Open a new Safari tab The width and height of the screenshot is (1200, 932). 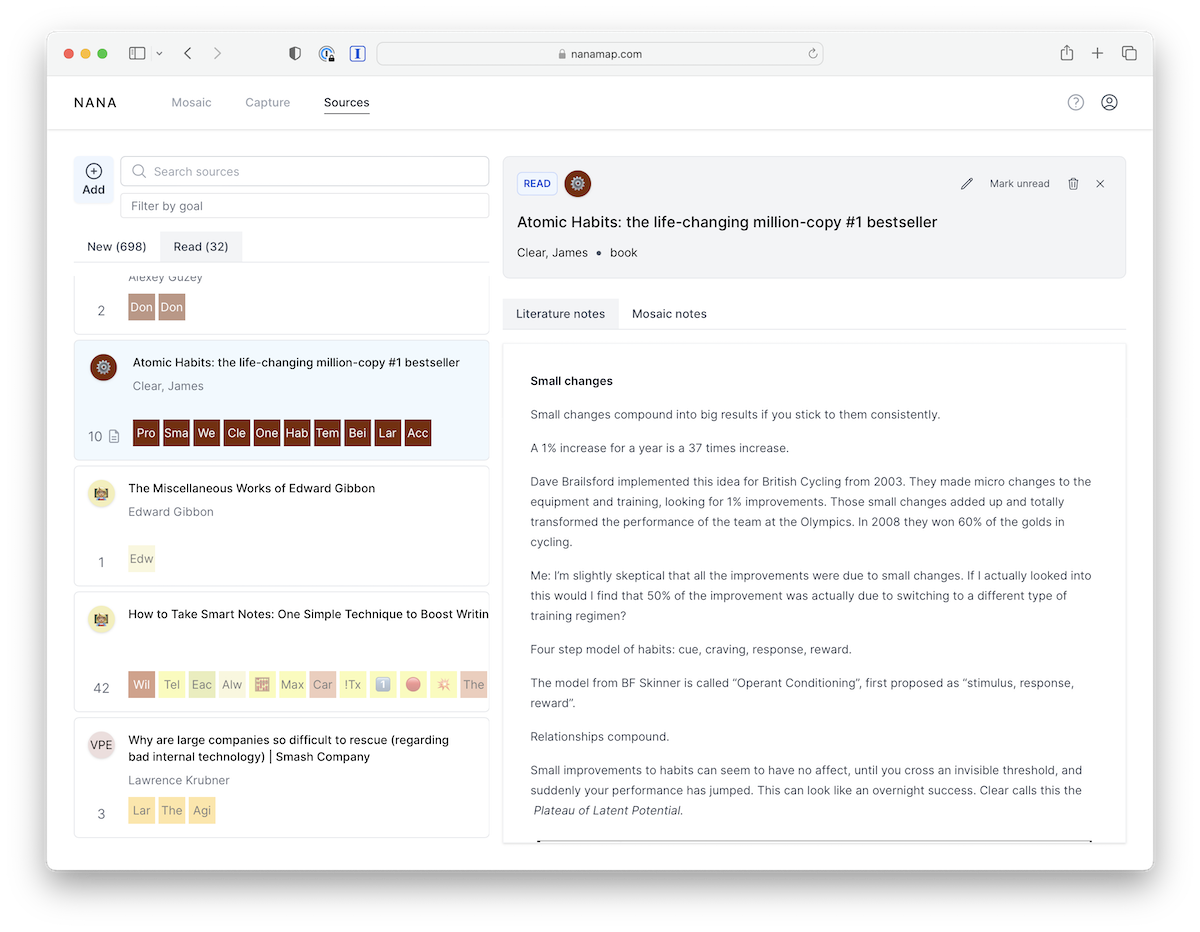coord(1097,53)
